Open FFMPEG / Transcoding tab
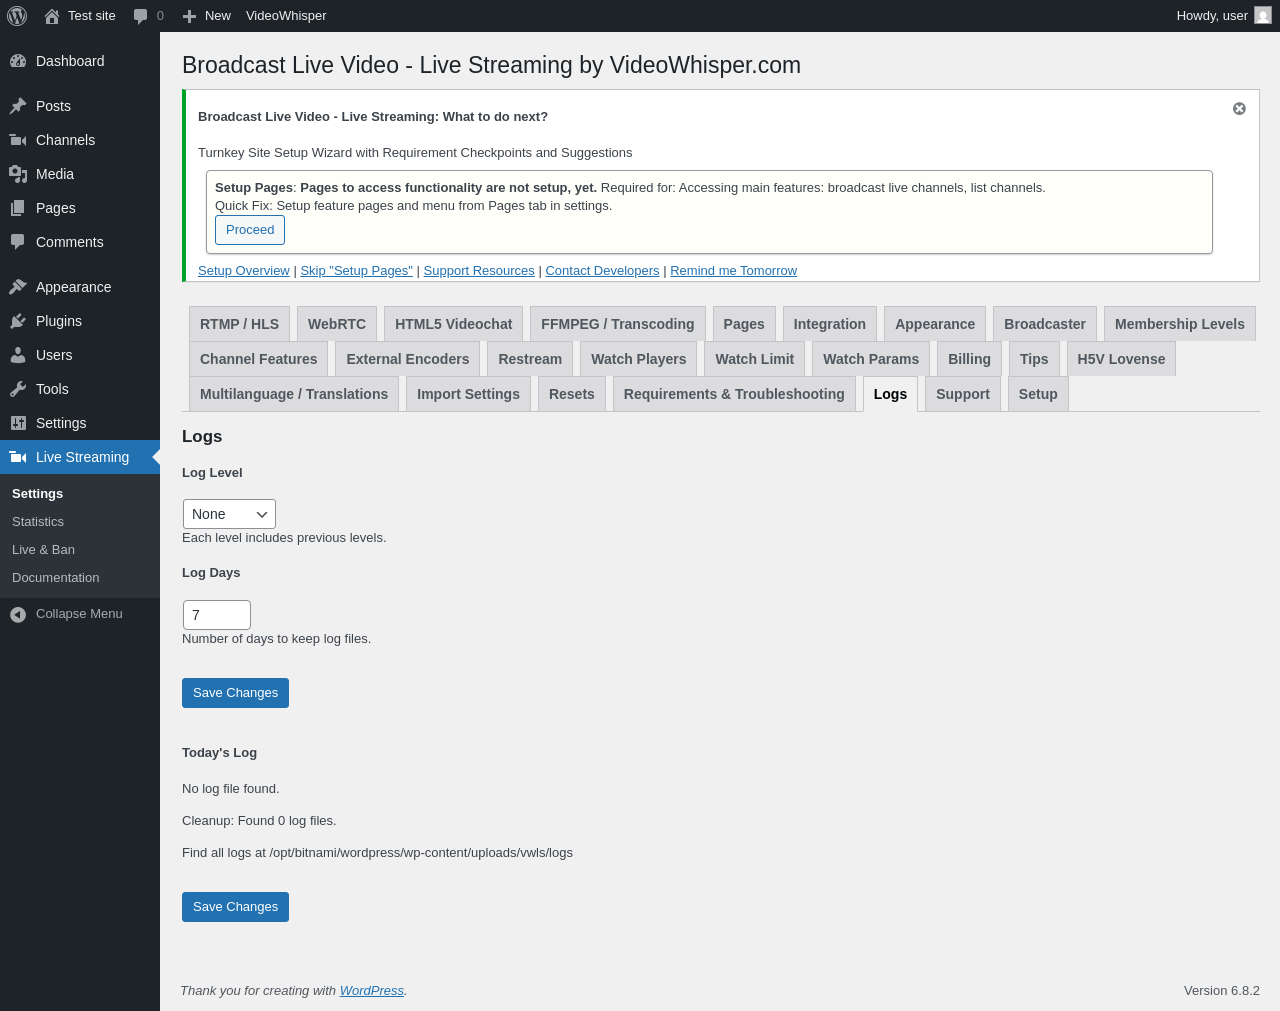This screenshot has width=1280, height=1011. [x=617, y=324]
